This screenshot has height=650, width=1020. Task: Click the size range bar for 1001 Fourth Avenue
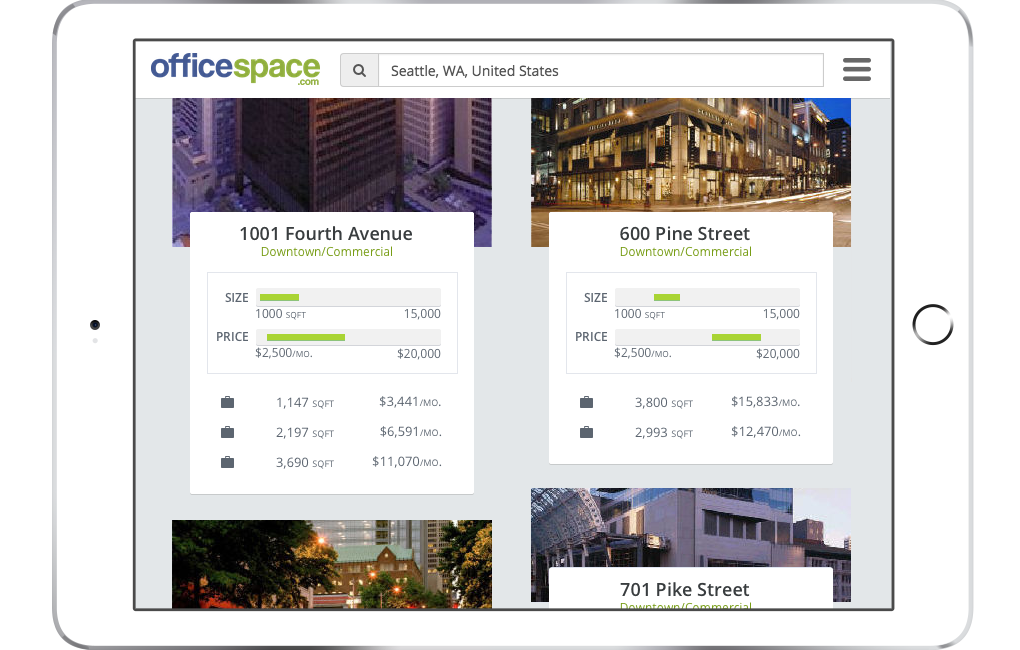[348, 297]
